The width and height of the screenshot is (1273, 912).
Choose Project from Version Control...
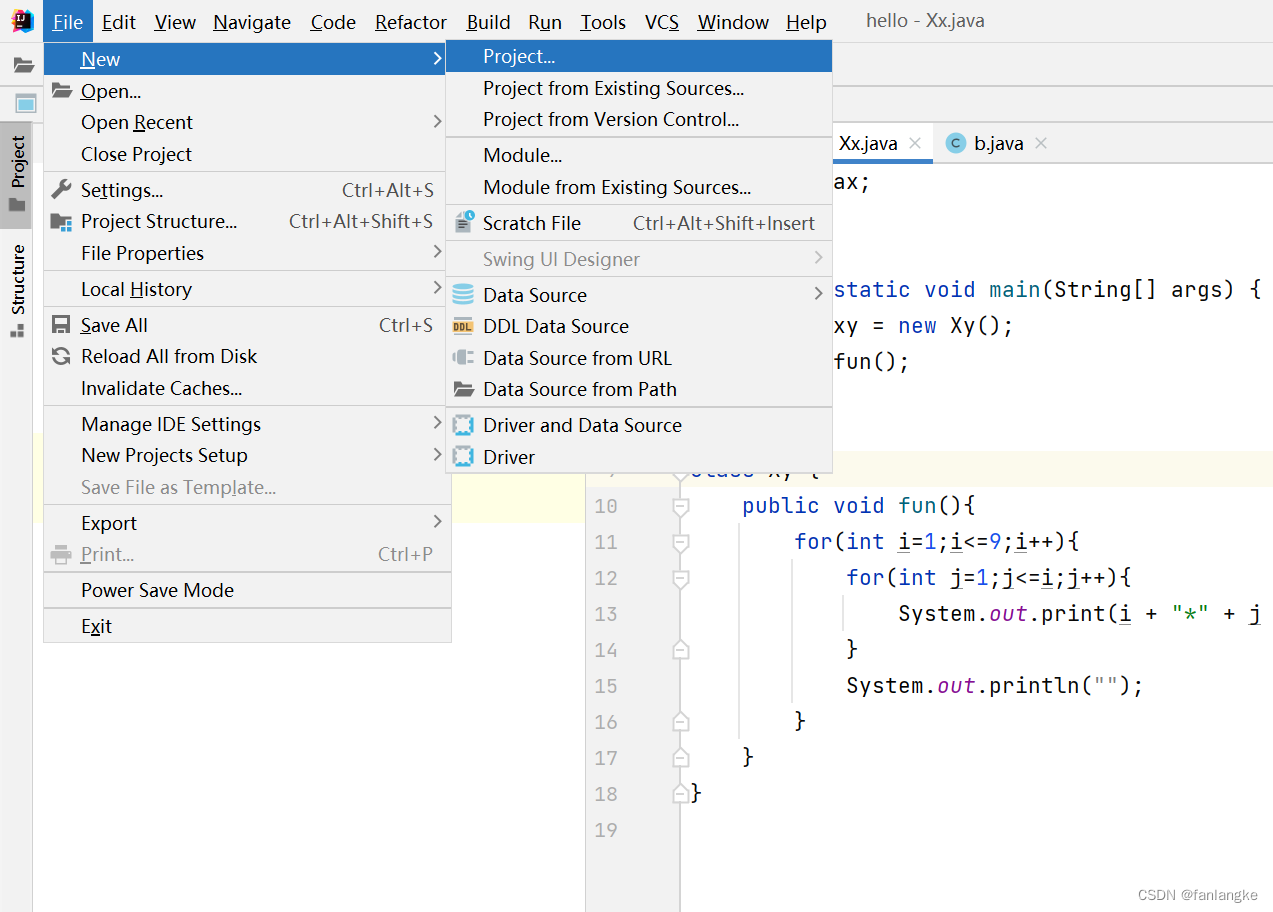[x=639, y=119]
